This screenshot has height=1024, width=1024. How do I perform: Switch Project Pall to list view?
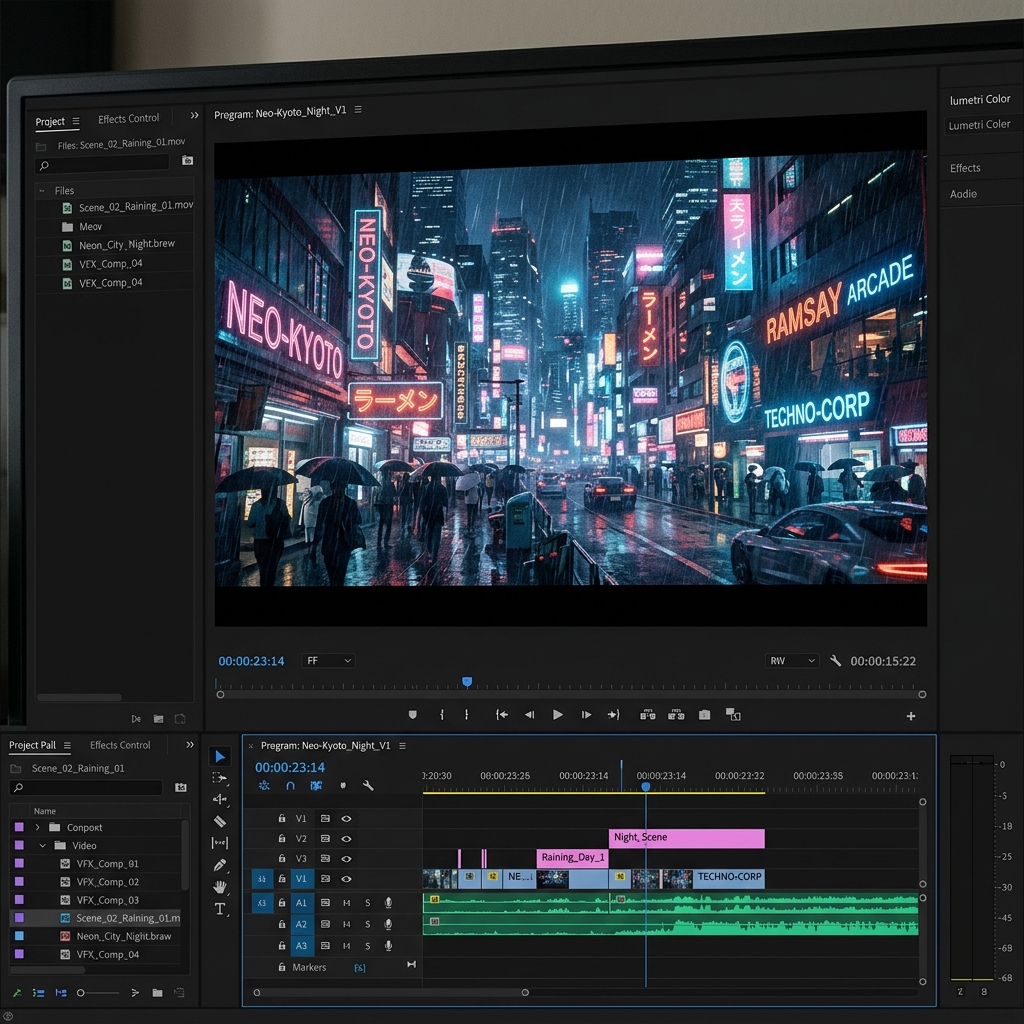point(39,993)
